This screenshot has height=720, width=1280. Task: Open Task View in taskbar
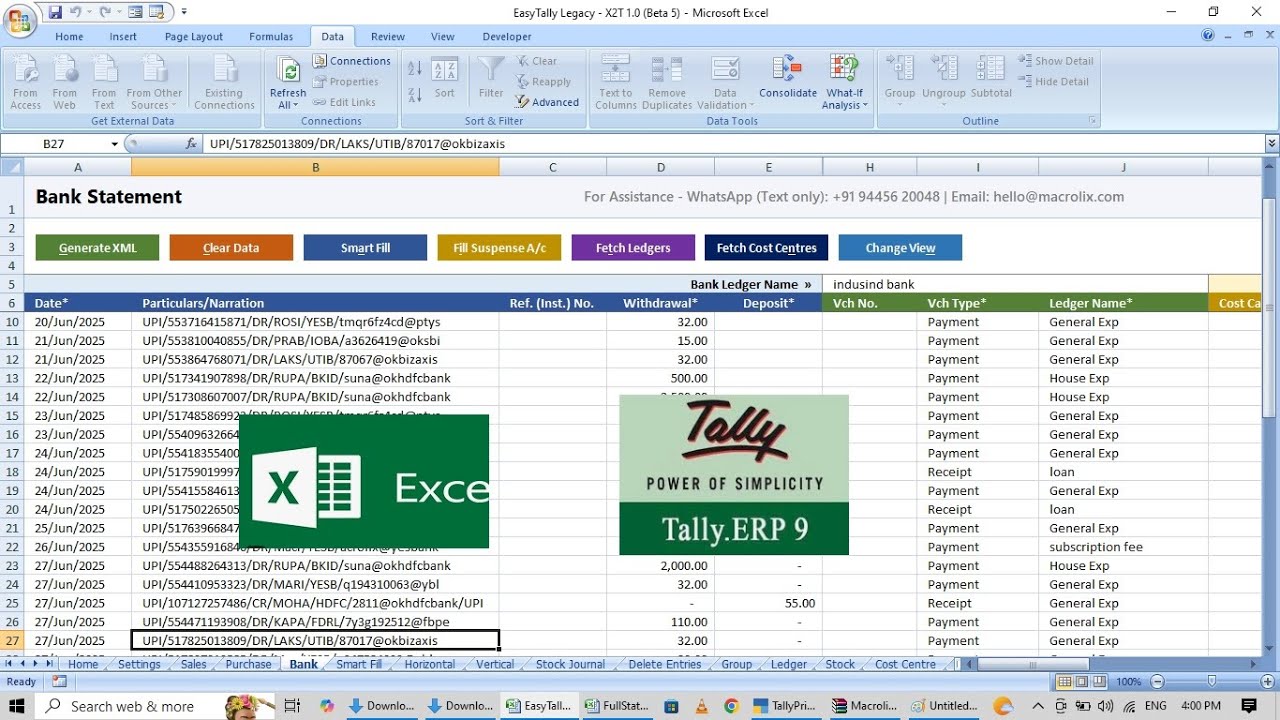[292, 706]
